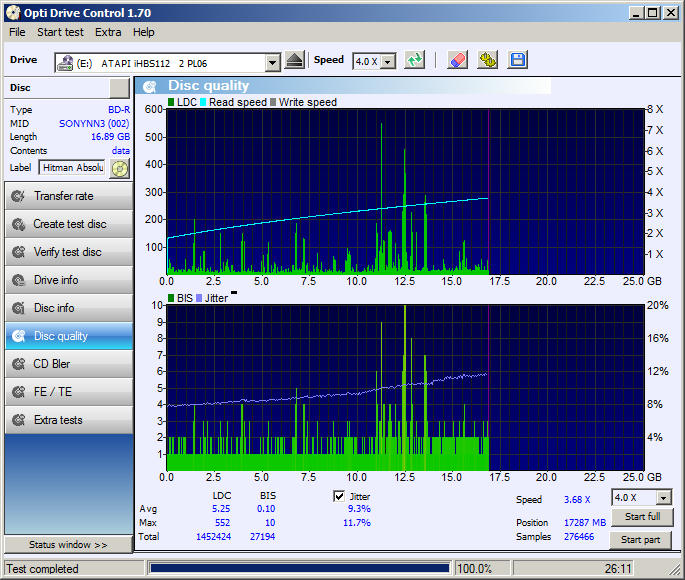Click the LDC total 1452424

click(213, 537)
